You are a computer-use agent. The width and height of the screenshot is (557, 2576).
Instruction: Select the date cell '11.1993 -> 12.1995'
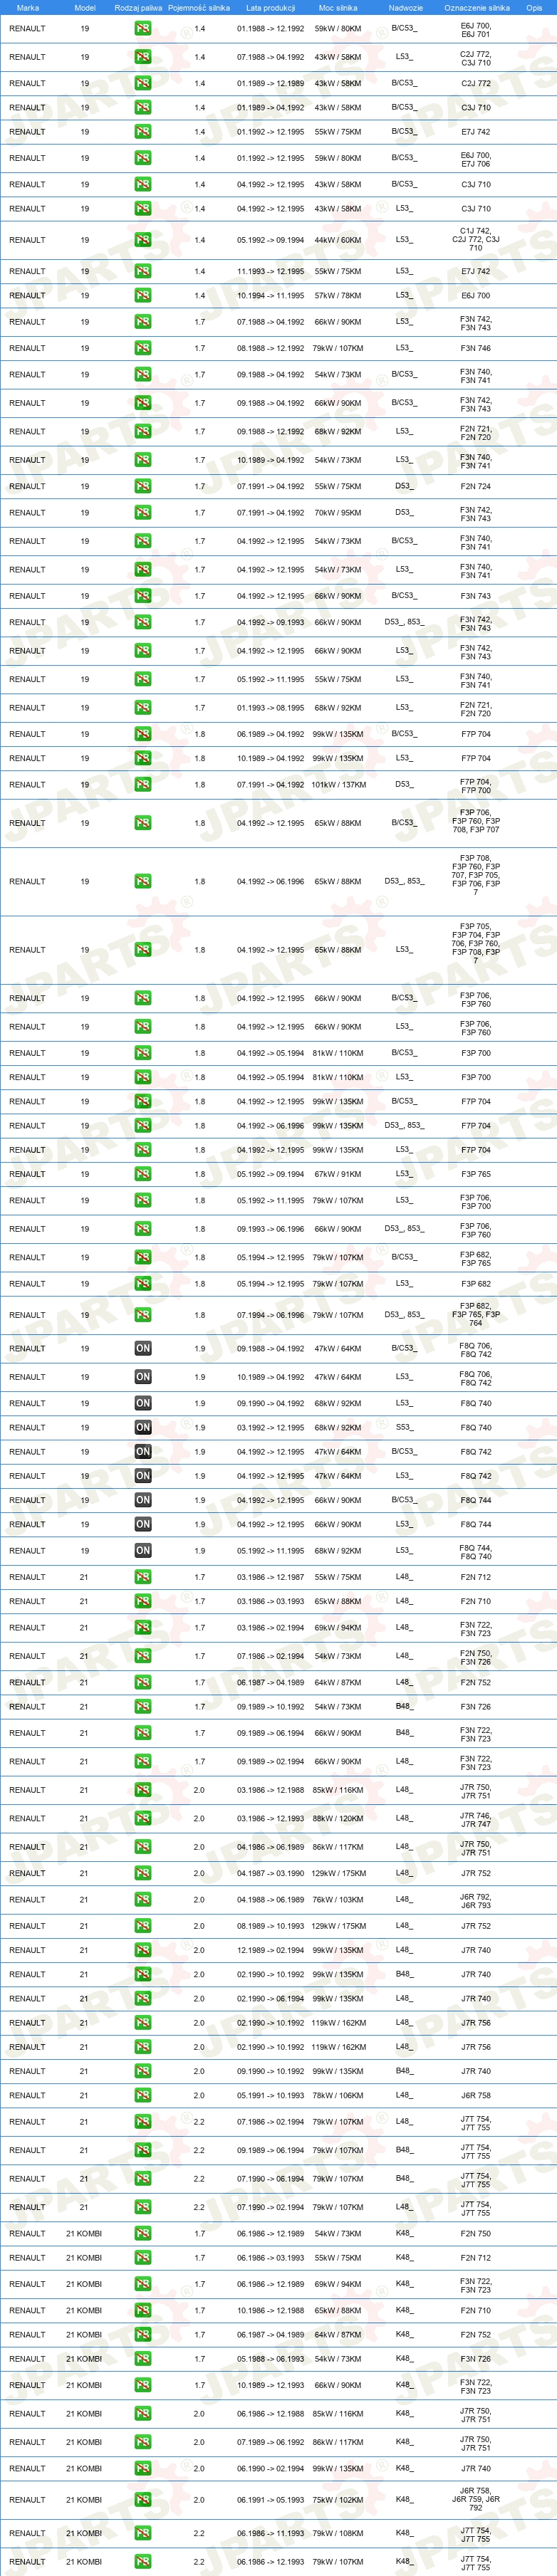tap(271, 271)
